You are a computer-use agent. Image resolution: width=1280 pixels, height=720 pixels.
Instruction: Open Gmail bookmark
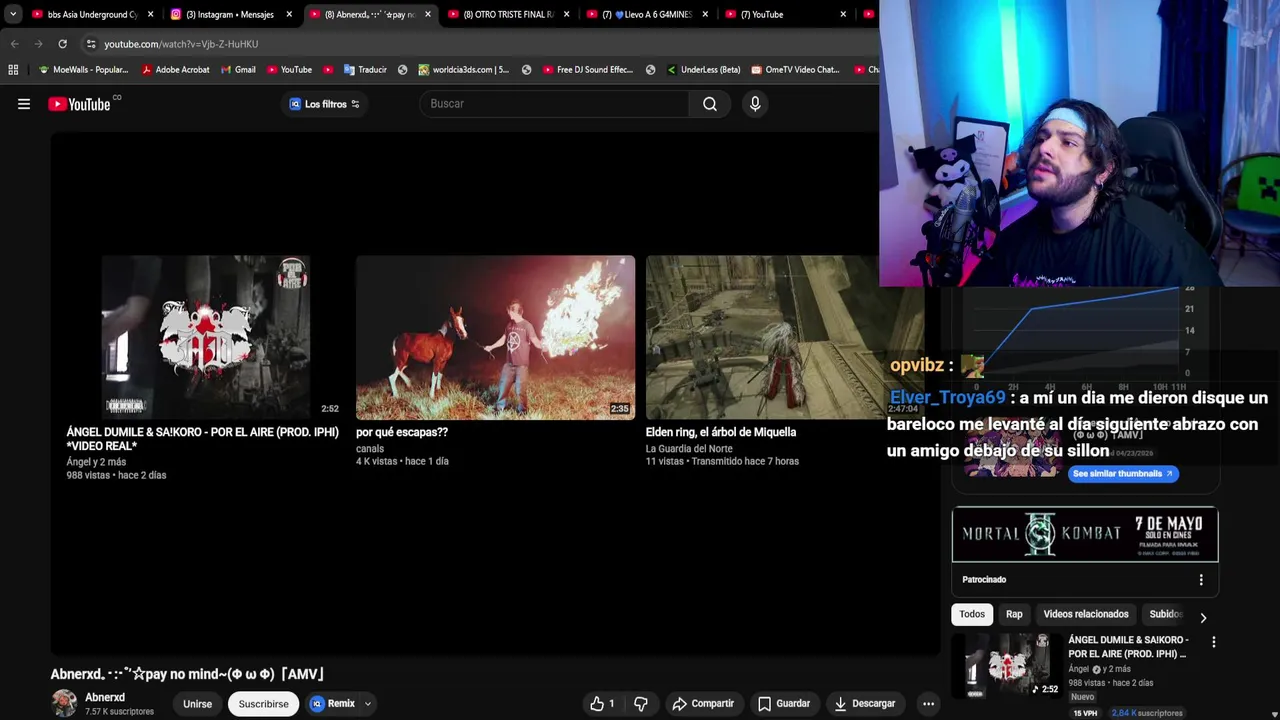[x=238, y=70]
